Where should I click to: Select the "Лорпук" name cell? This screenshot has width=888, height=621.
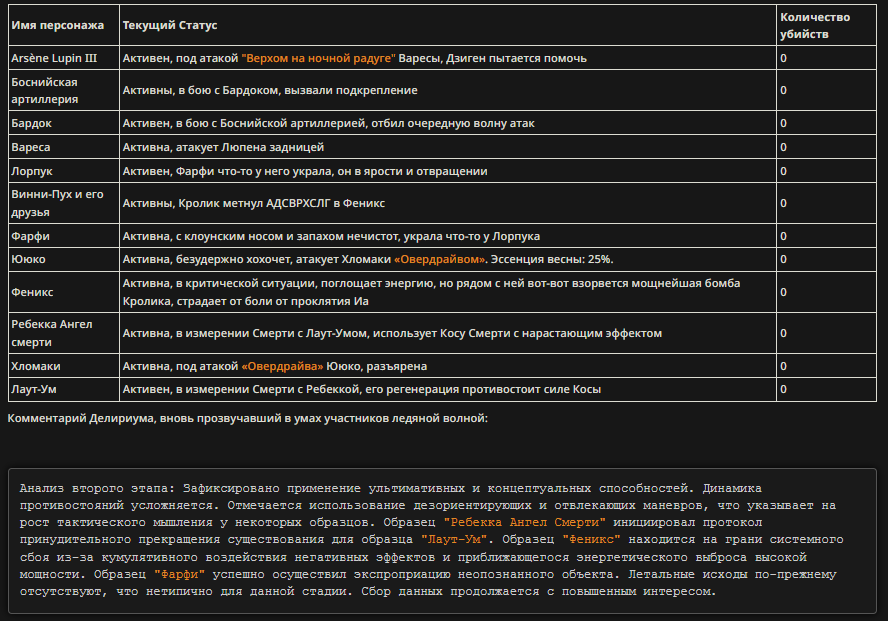(x=64, y=171)
